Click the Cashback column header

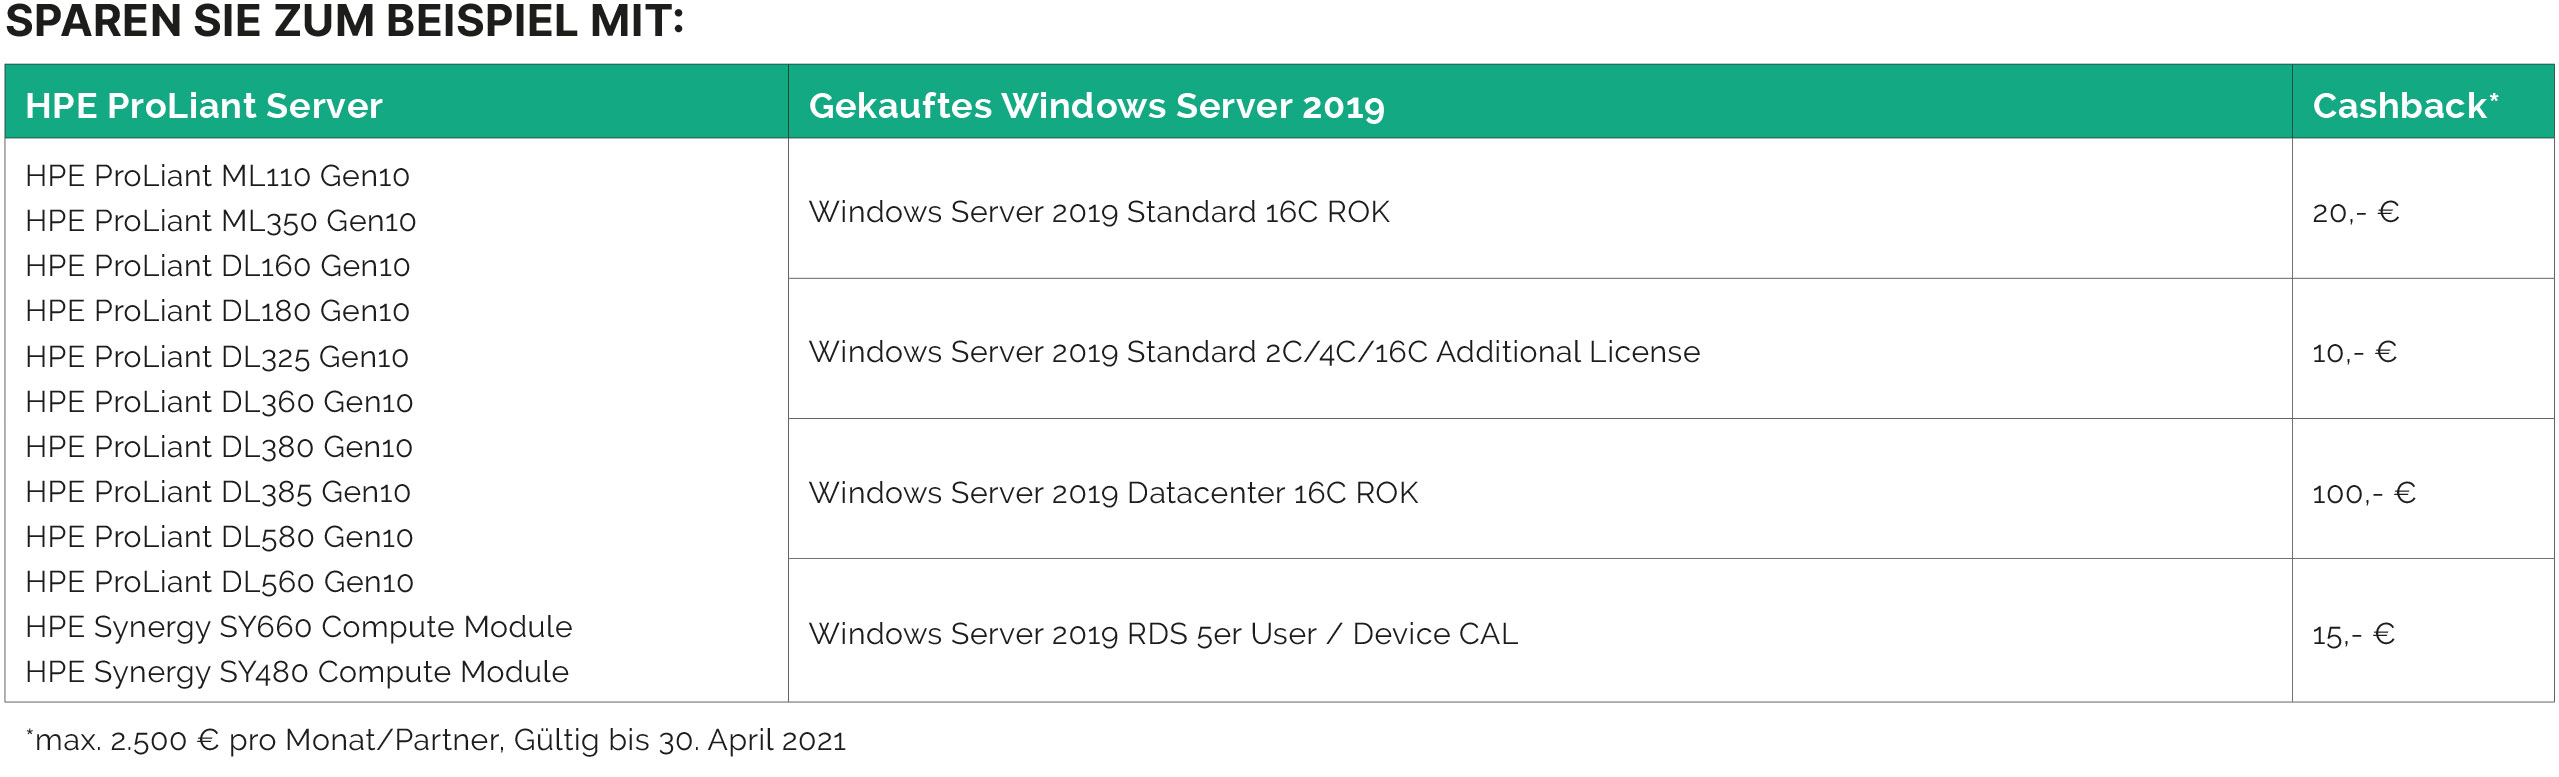pyautogui.click(x=2405, y=106)
